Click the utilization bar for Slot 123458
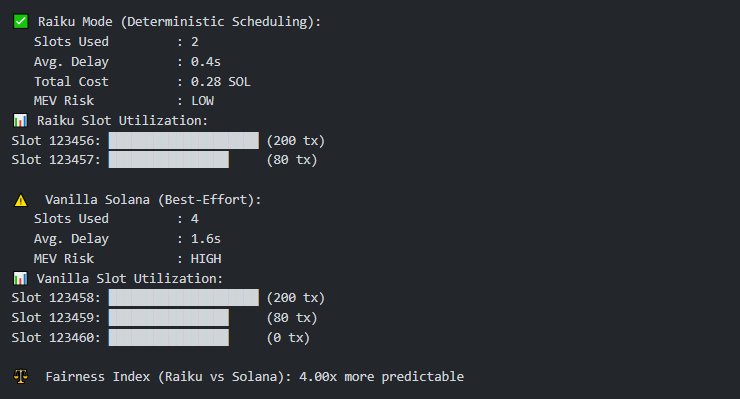The height and width of the screenshot is (399, 740). [184, 298]
